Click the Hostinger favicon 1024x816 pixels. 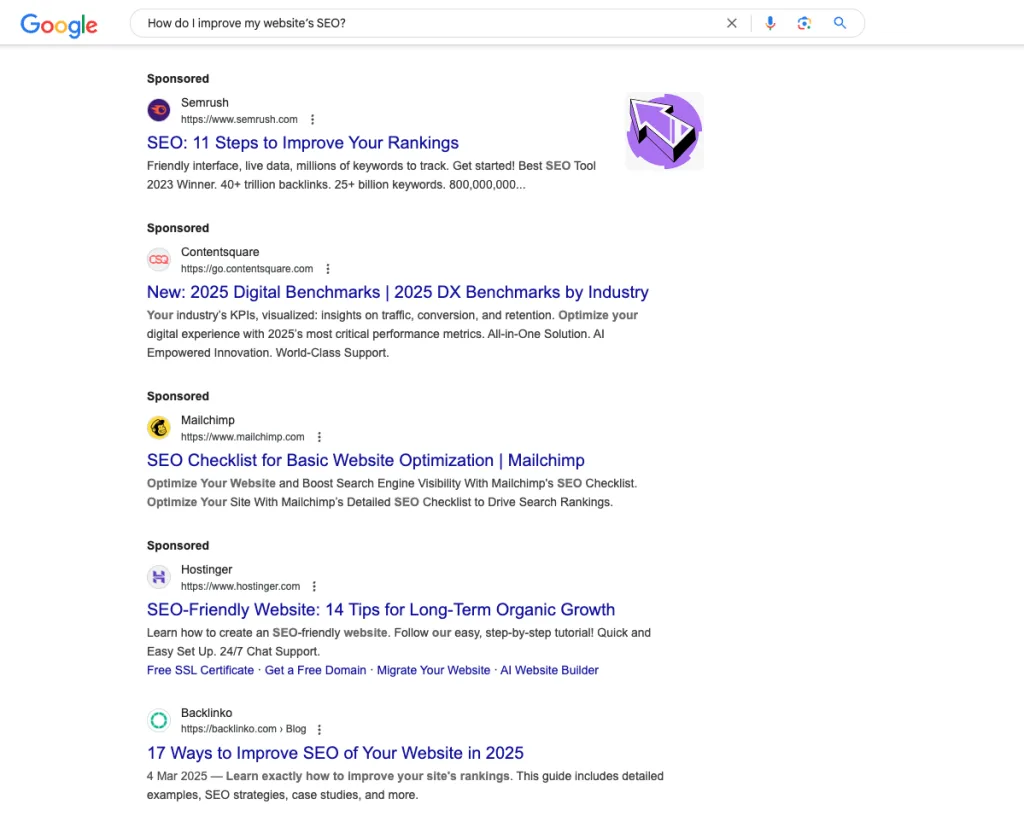point(159,577)
